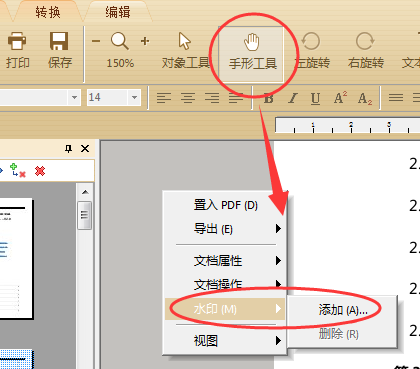Apply superscript formatting

pyautogui.click(x=340, y=98)
